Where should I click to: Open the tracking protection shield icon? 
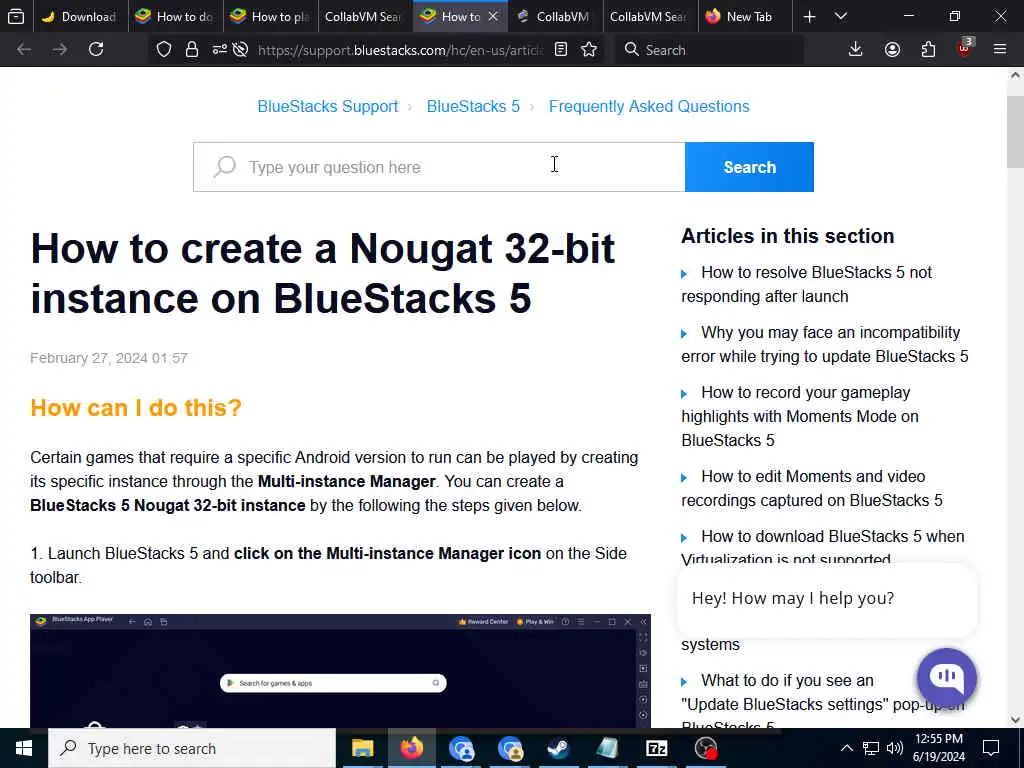[164, 50]
